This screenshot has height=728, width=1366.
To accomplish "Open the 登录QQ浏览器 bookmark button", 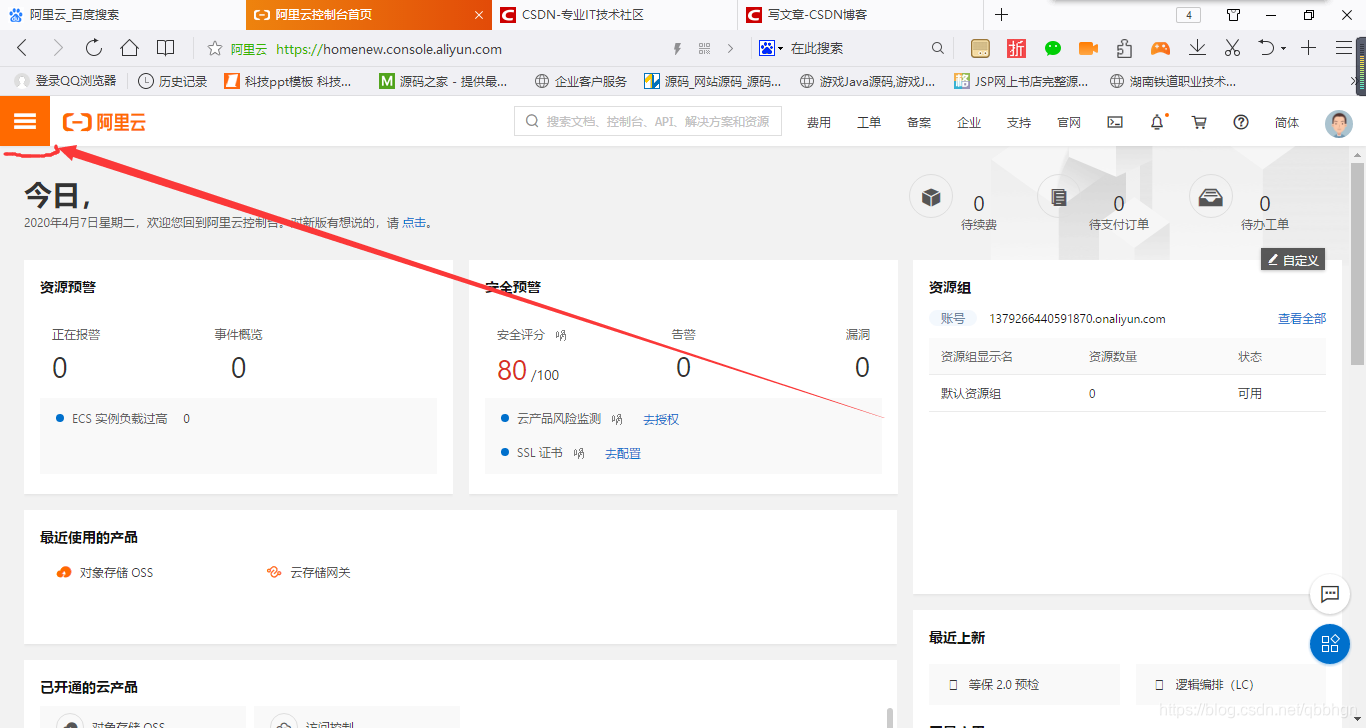I will pos(66,81).
